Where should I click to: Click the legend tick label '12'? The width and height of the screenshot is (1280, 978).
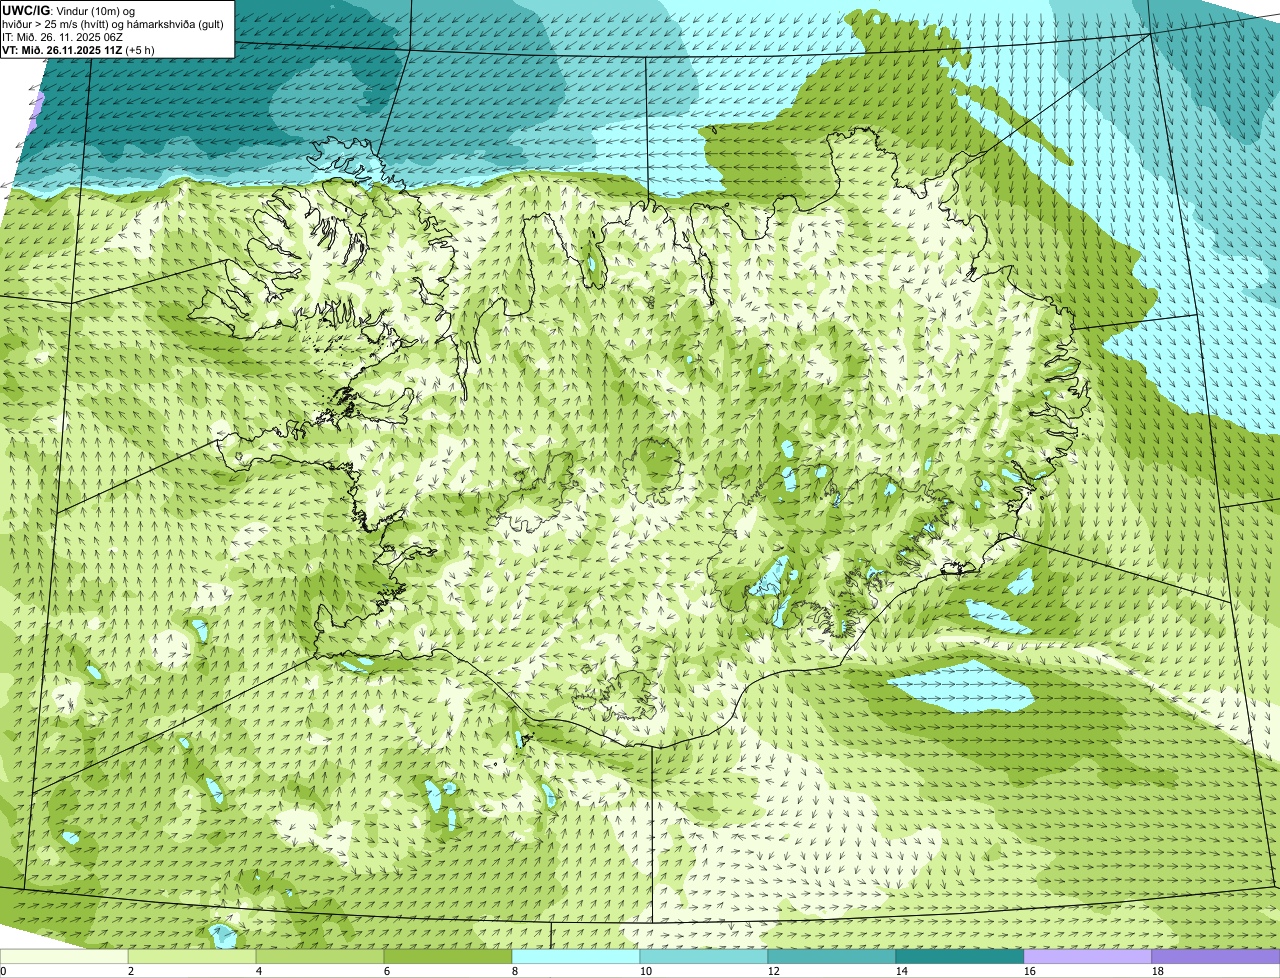774,971
